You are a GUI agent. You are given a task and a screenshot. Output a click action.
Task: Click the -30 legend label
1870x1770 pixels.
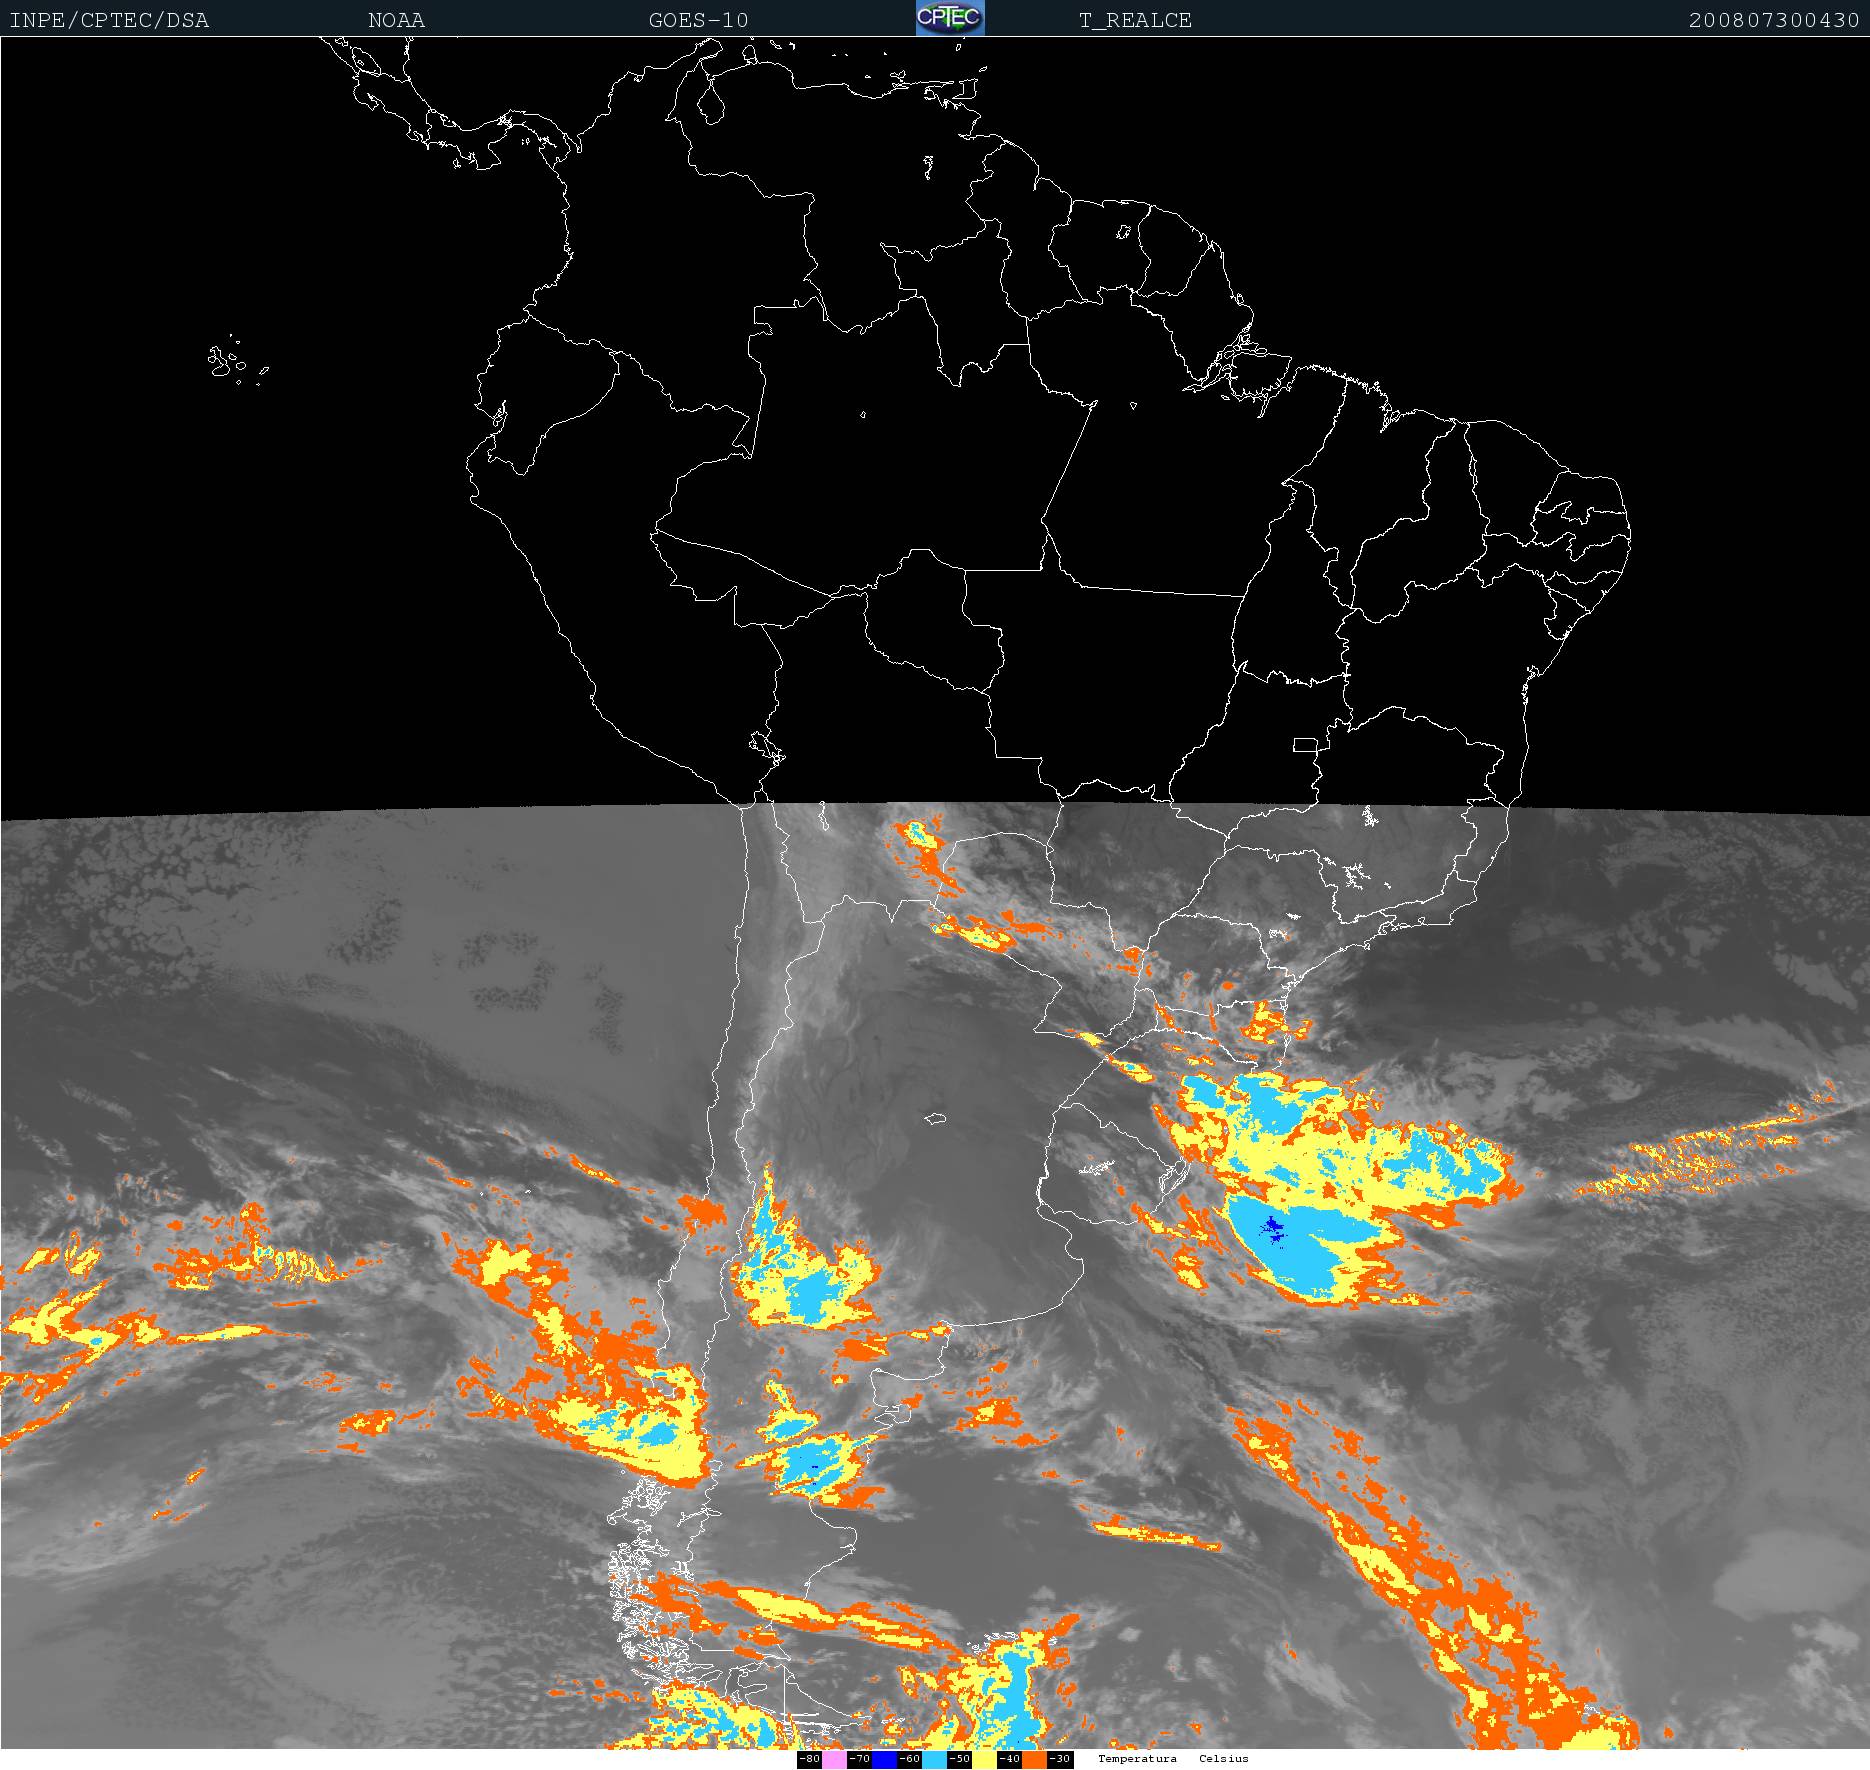tap(1059, 1759)
